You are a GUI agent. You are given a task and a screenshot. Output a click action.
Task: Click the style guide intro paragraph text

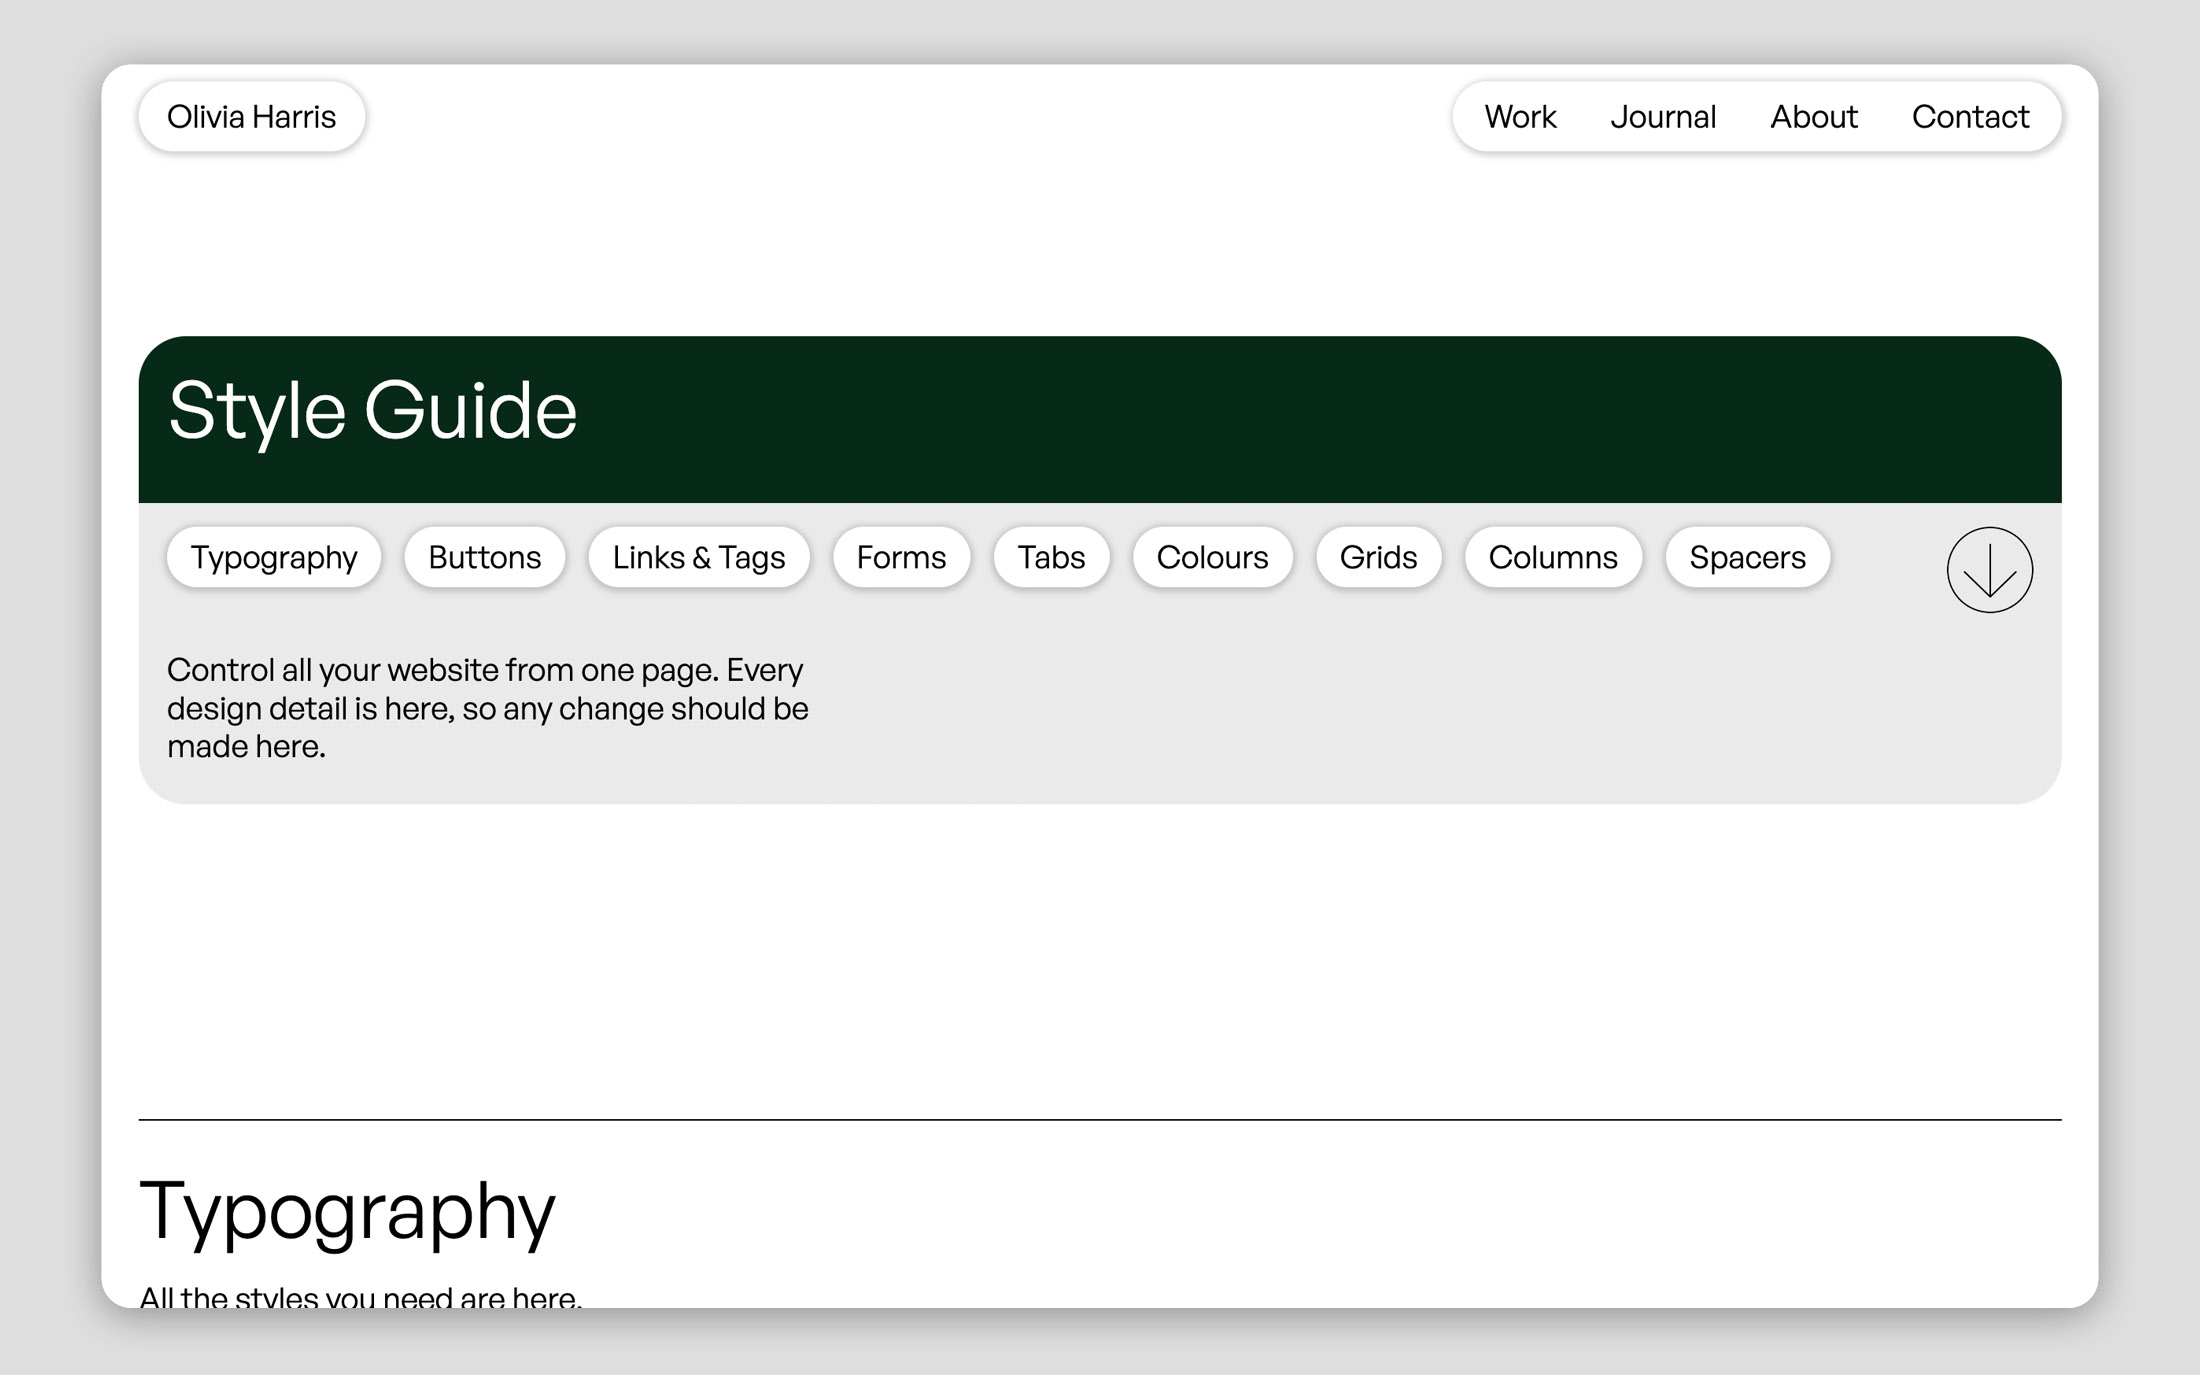tap(487, 708)
